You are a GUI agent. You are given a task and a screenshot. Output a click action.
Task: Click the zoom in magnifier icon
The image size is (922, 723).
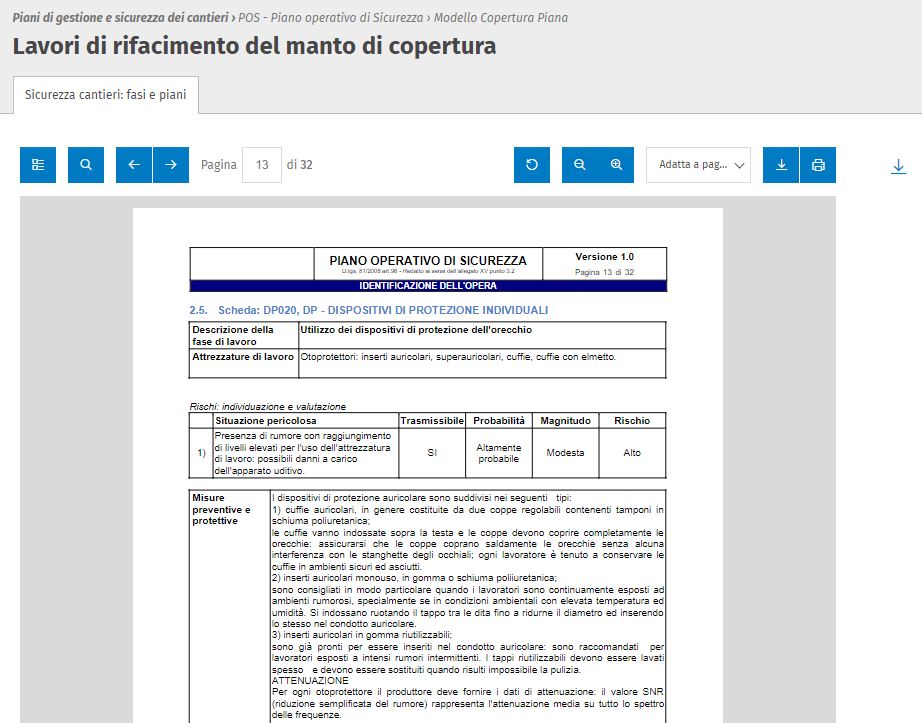point(617,165)
